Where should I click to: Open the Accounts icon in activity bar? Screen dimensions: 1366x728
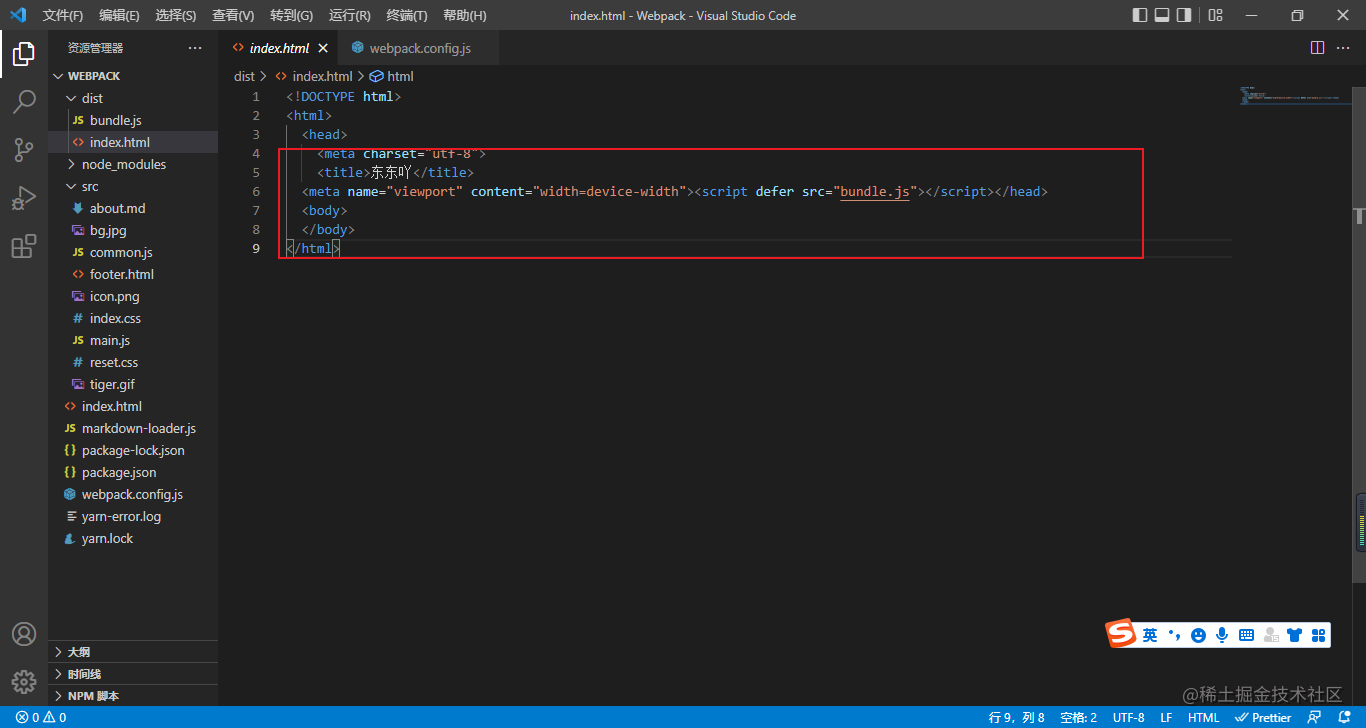[24, 634]
